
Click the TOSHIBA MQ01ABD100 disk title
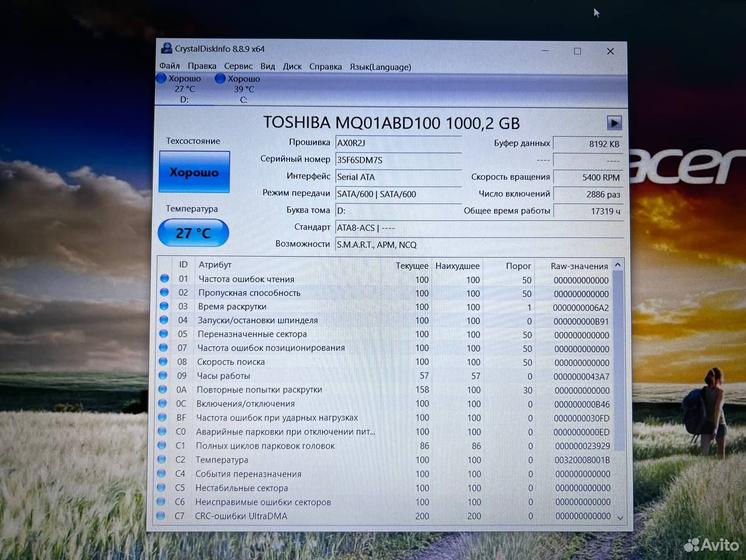click(x=391, y=123)
